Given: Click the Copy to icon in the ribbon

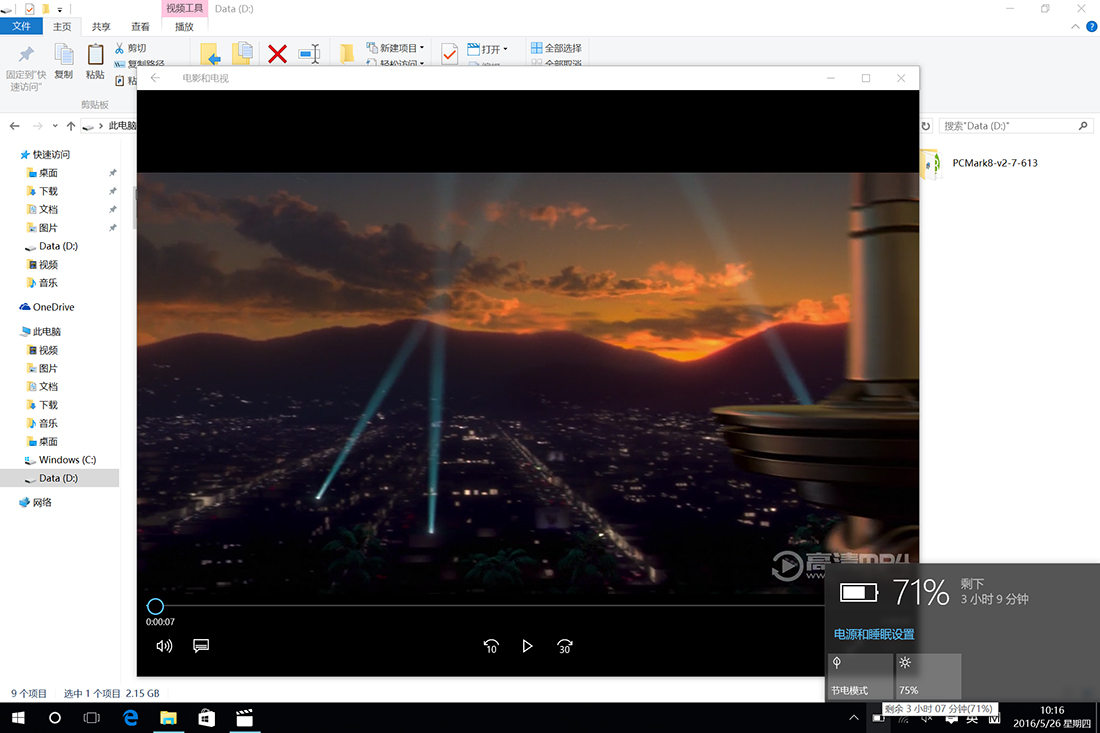Looking at the screenshot, I should pos(243,53).
